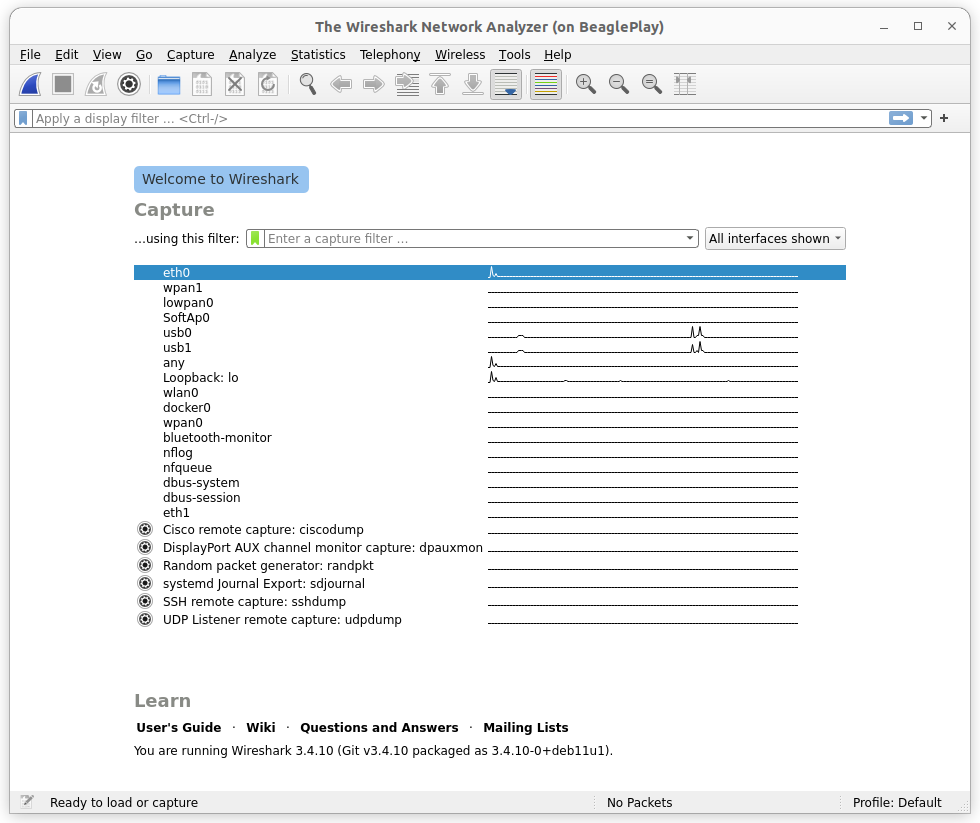The image size is (980, 823).
Task: Open a capture file via the folder icon
Action: pos(169,84)
